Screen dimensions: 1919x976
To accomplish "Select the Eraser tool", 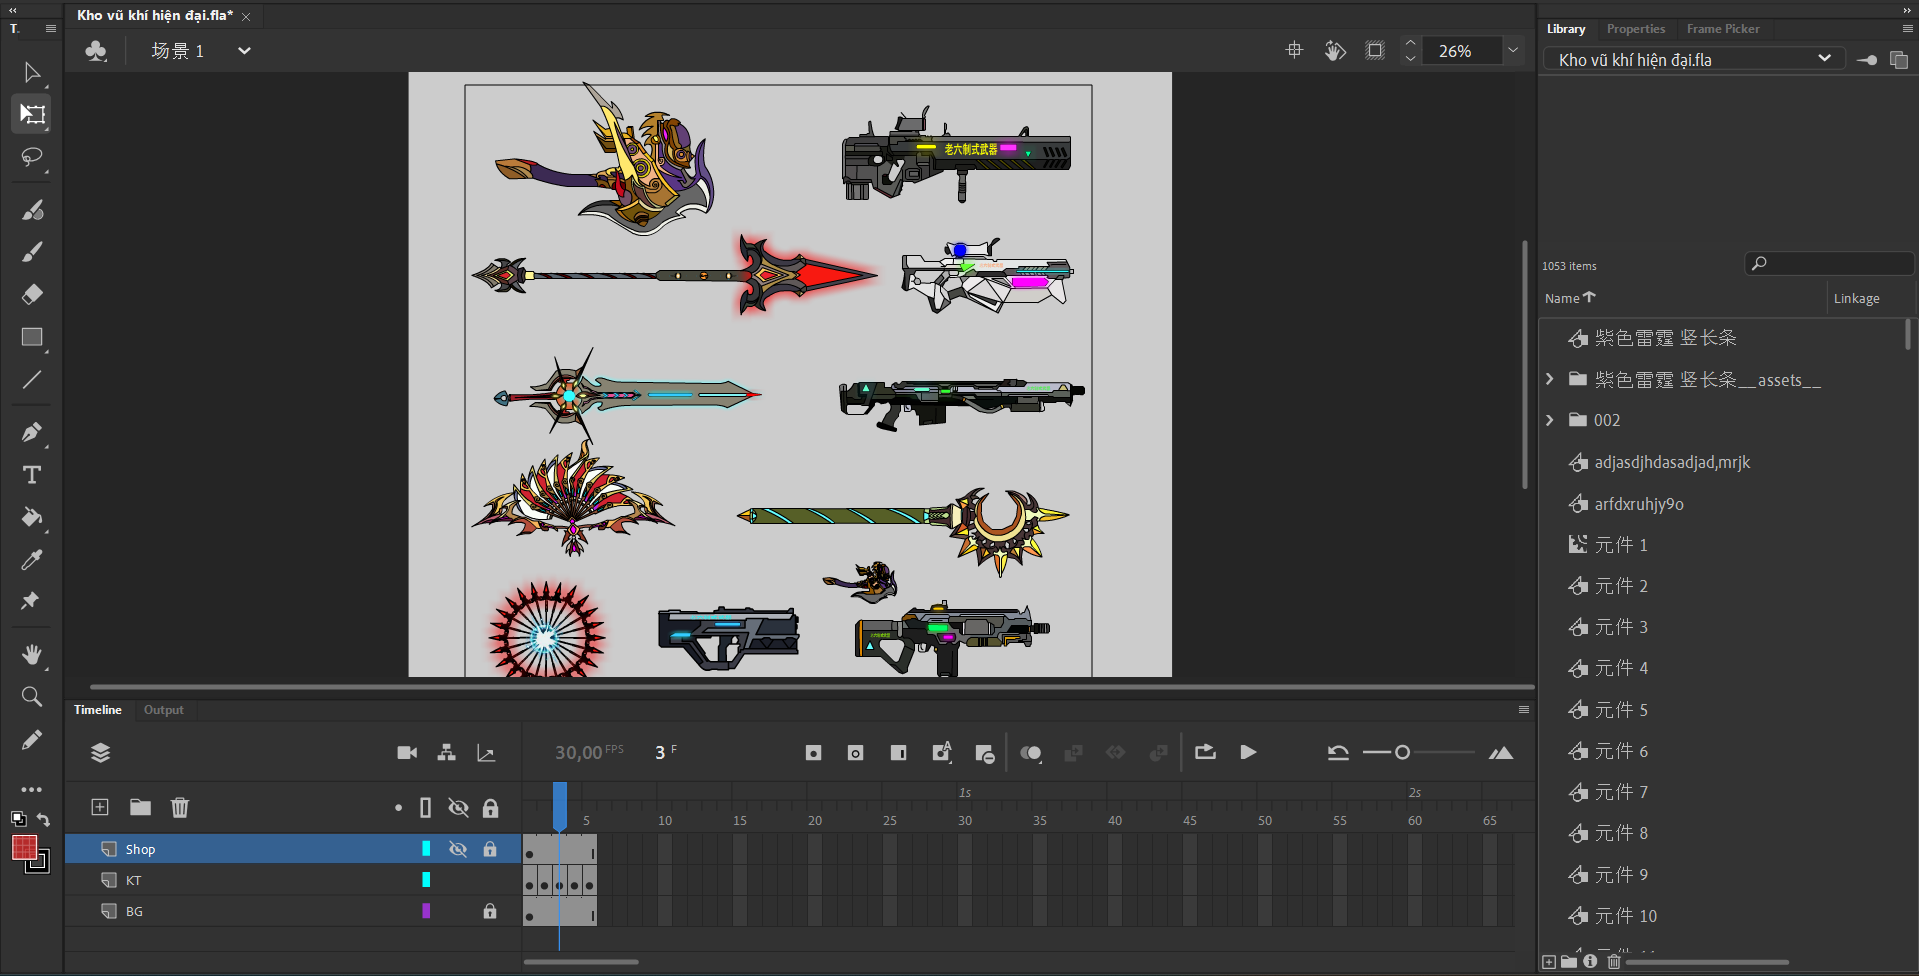I will point(32,294).
